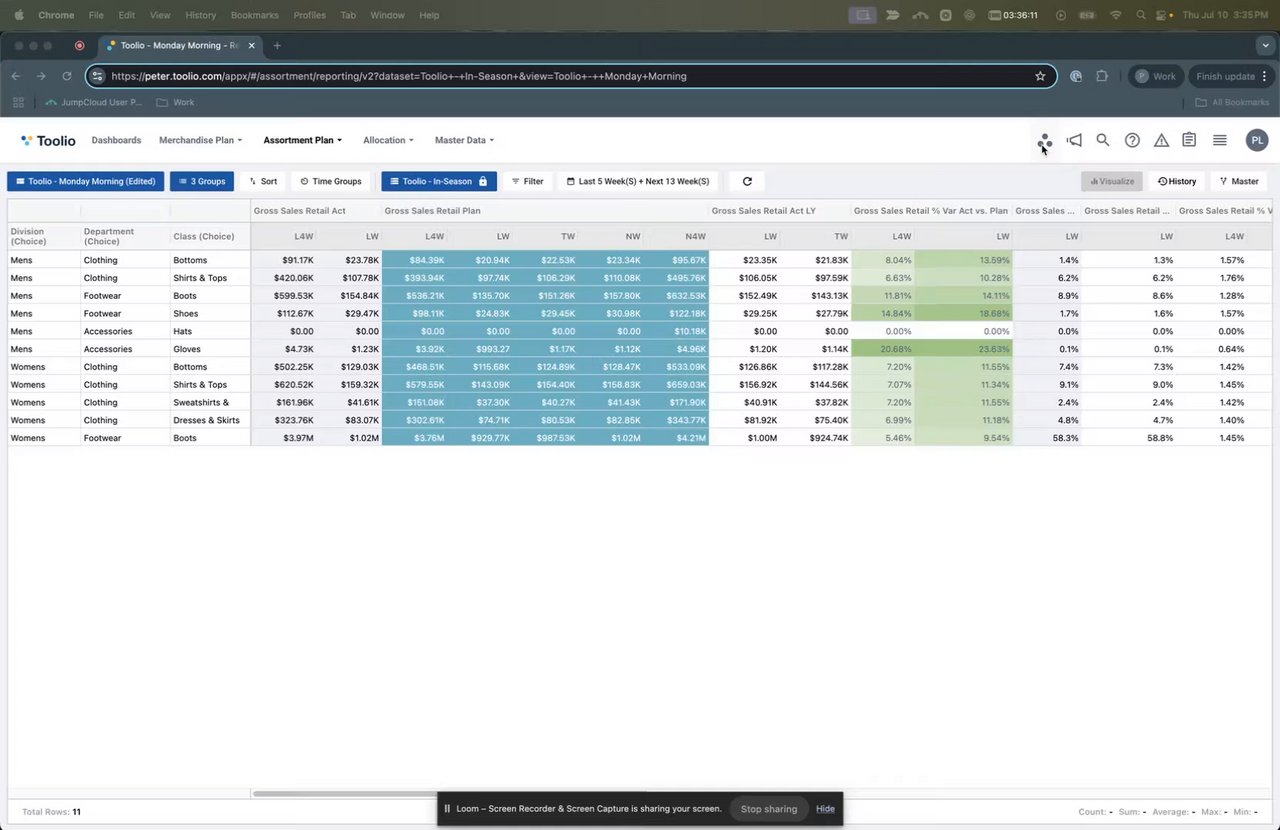The image size is (1280, 830).
Task: Open the Wi-Fi menu bar icon
Action: [1115, 15]
